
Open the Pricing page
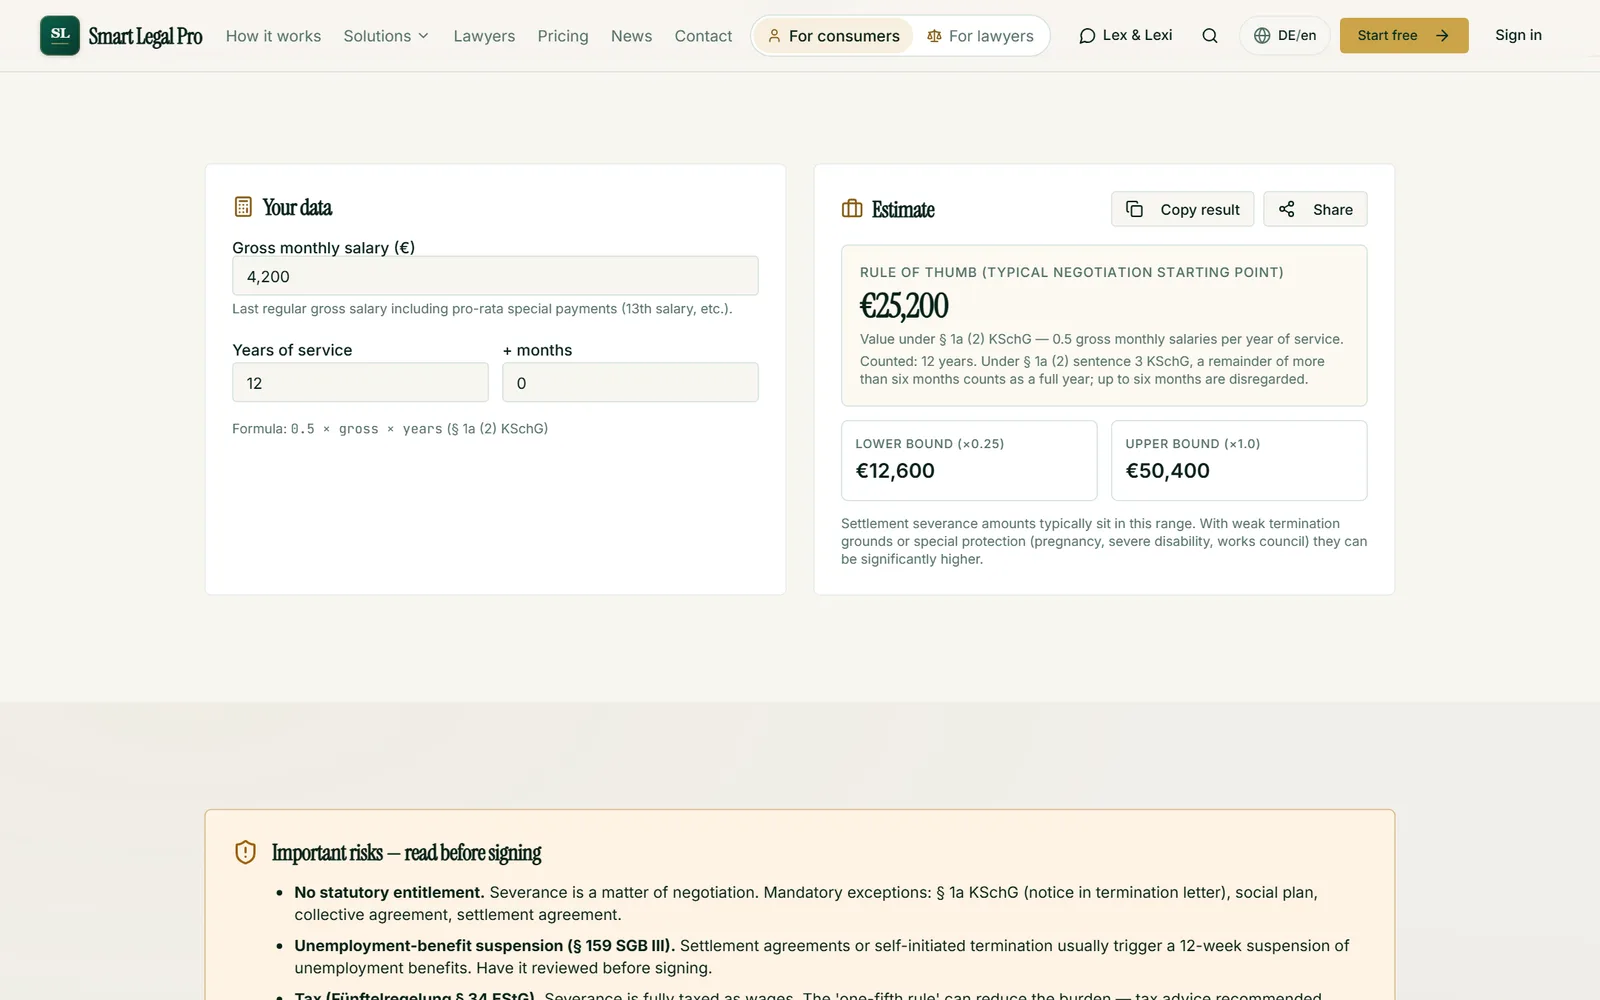(563, 36)
